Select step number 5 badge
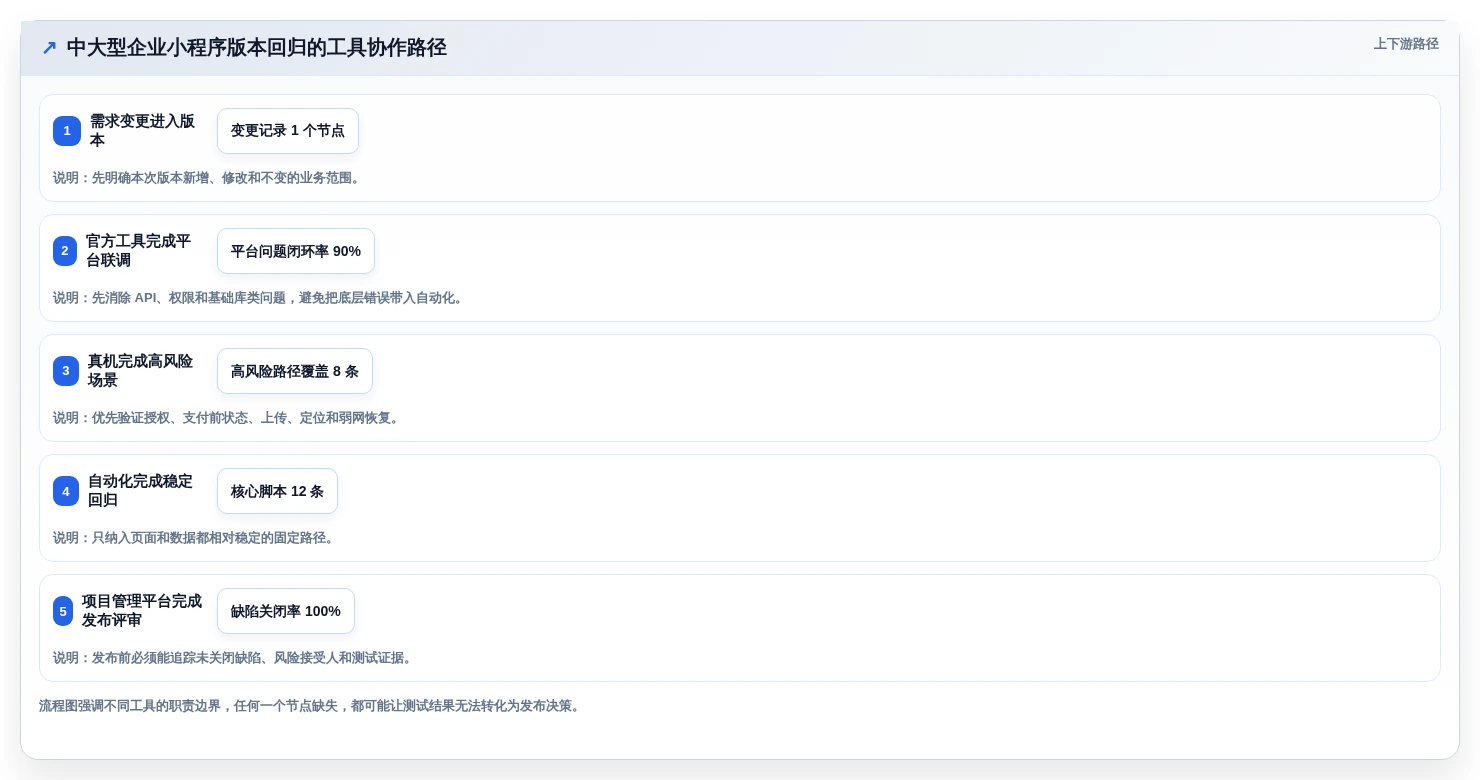Image resolution: width=1480 pixels, height=780 pixels. (63, 611)
